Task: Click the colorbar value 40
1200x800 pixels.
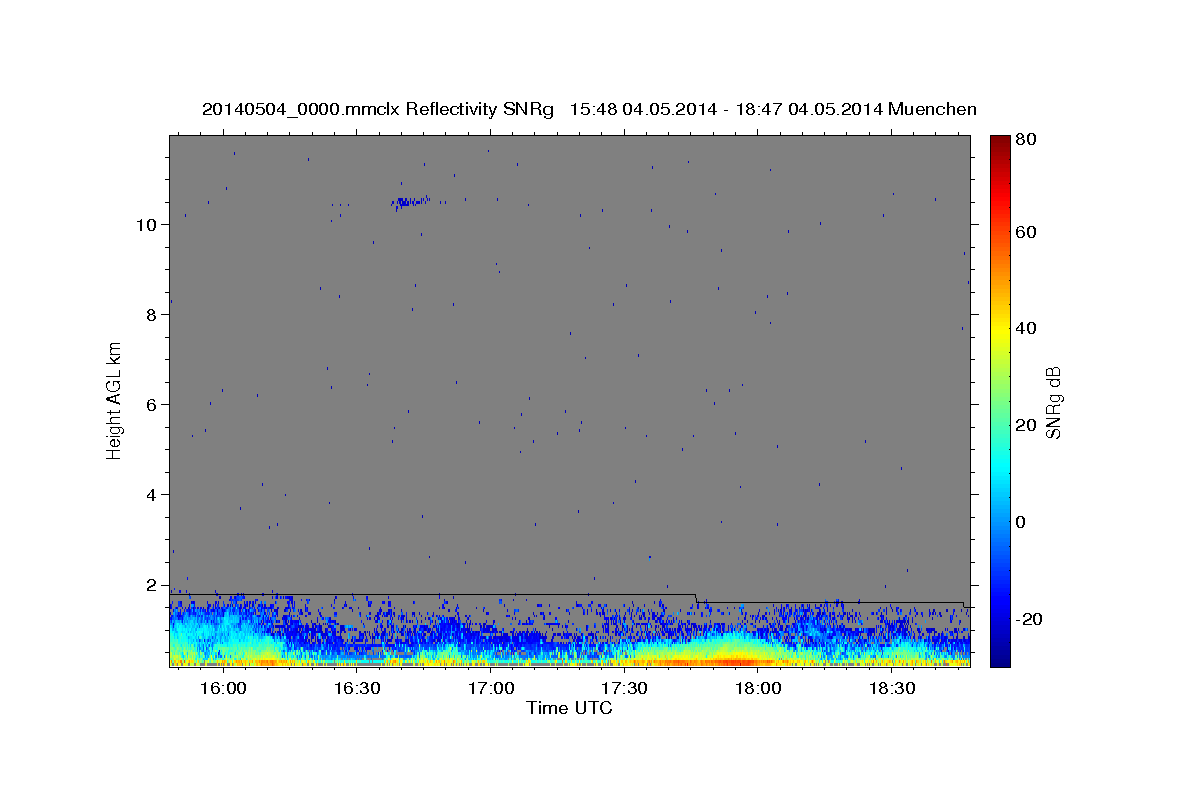Action: [1026, 329]
